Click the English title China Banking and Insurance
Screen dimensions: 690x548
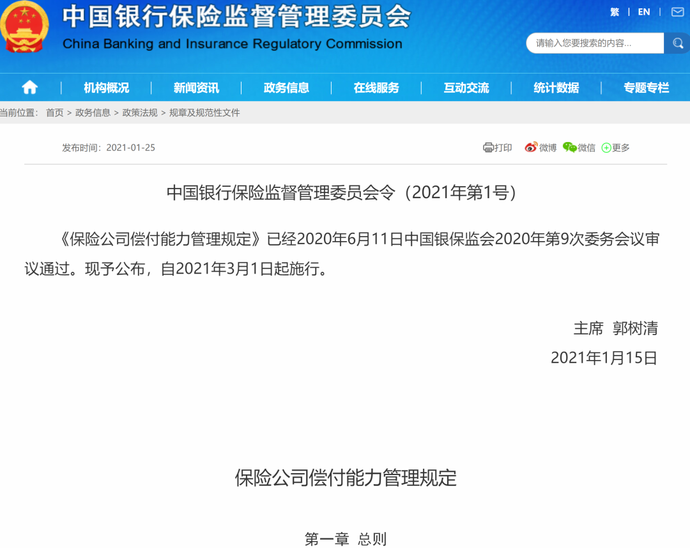[232, 44]
